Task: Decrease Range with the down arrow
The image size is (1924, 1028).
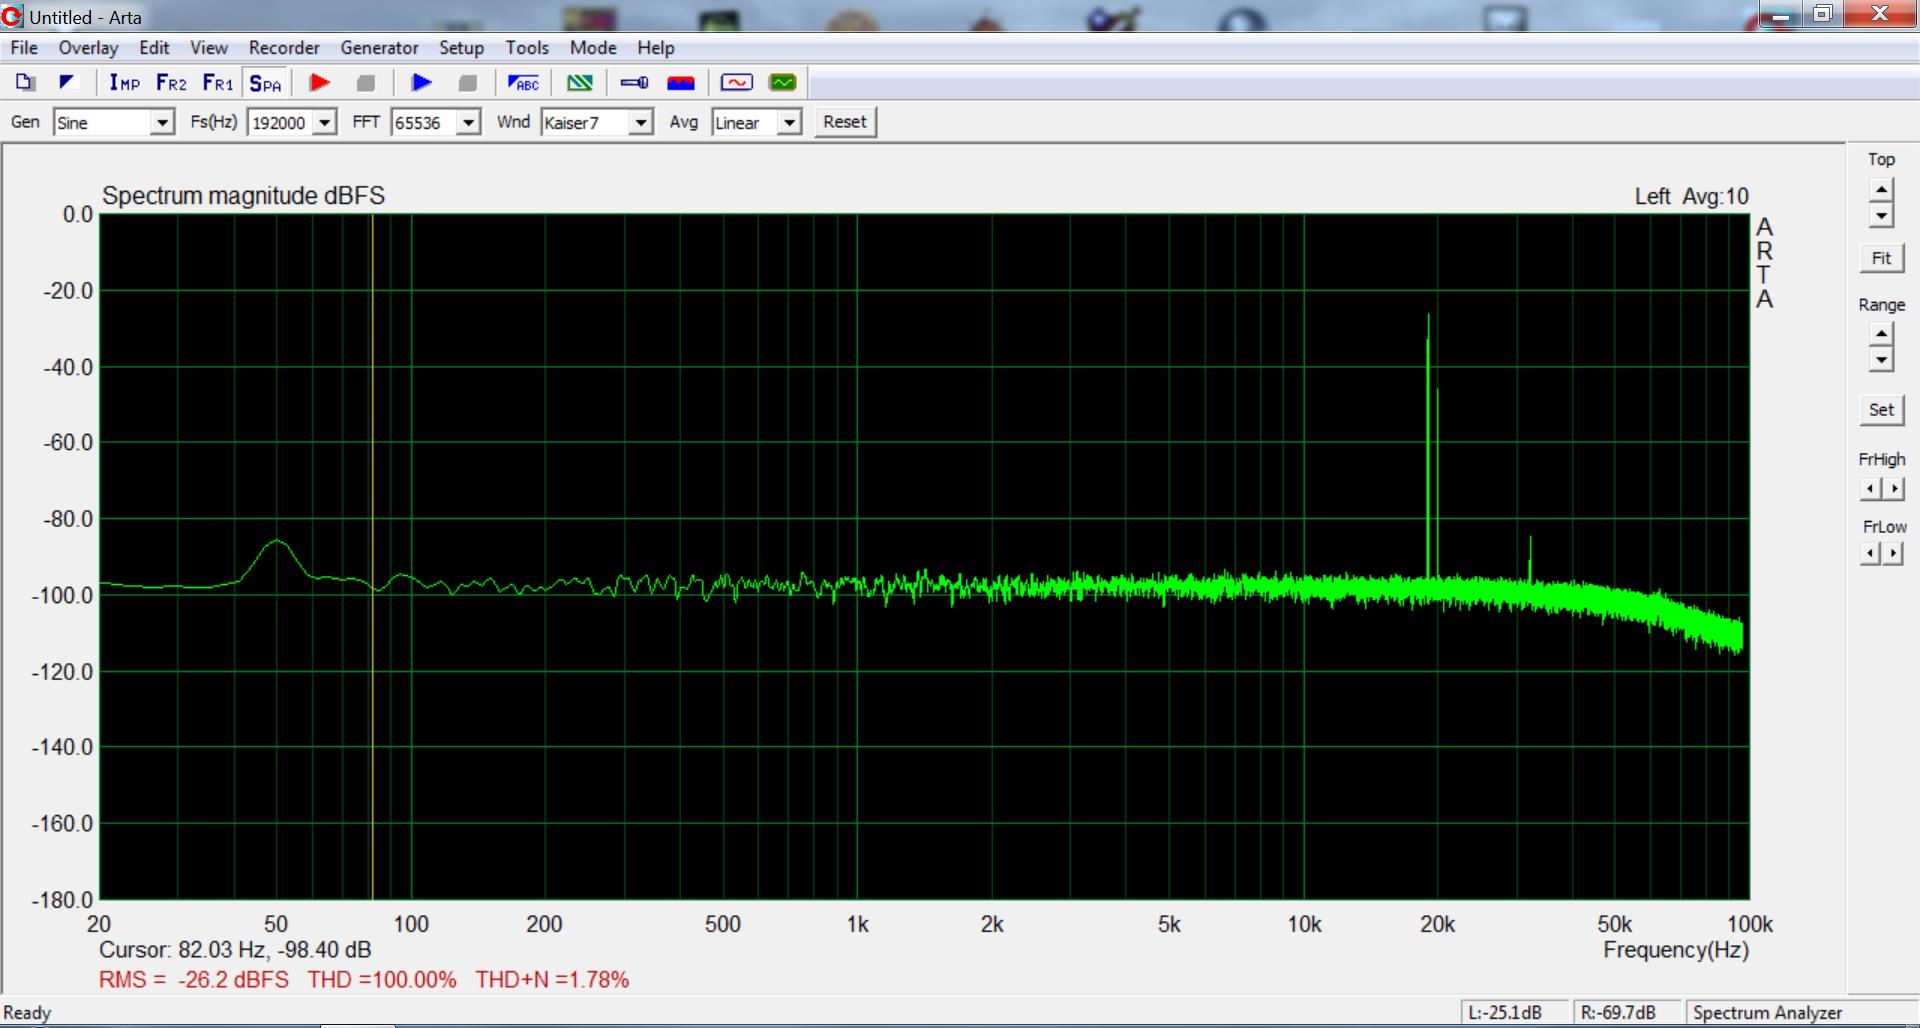Action: click(x=1881, y=359)
